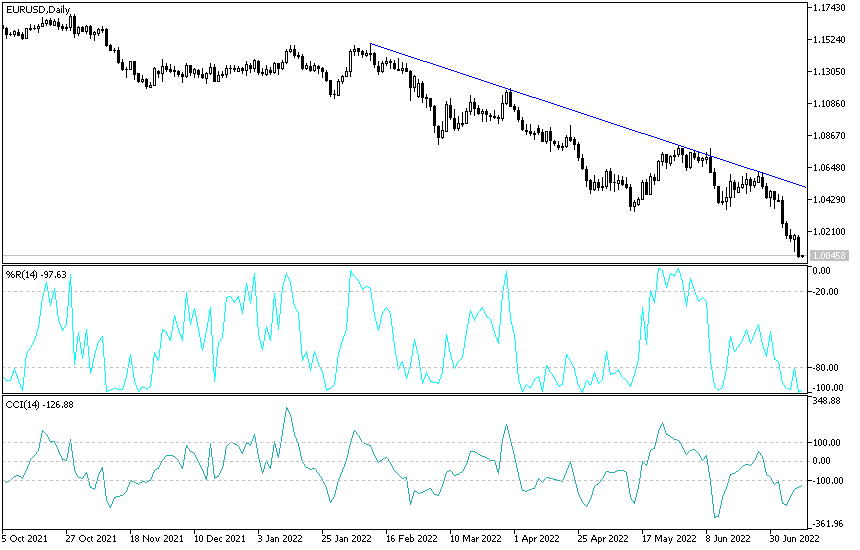The width and height of the screenshot is (860, 550).
Task: Click the current price label 1.00458
Action: point(829,256)
